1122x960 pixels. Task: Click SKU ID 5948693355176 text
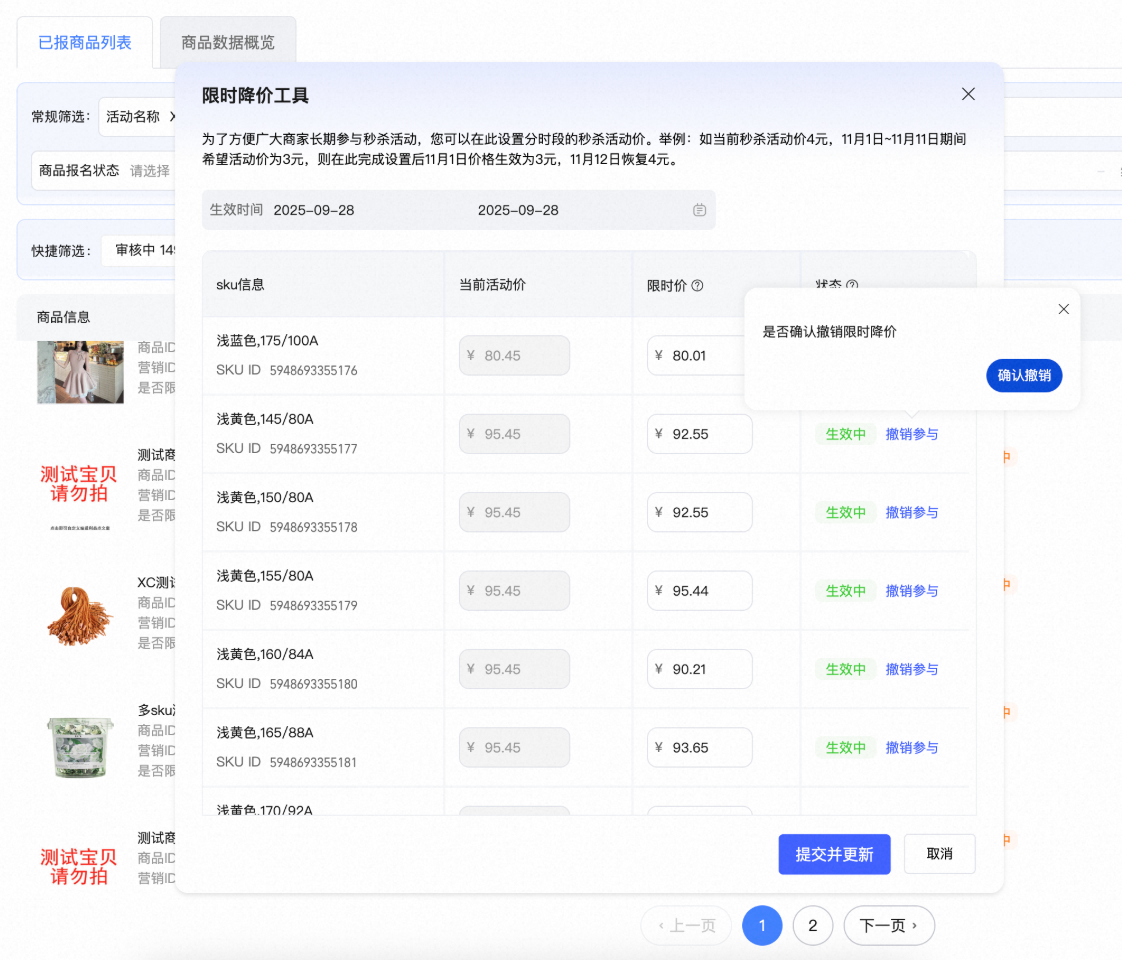(x=287, y=371)
